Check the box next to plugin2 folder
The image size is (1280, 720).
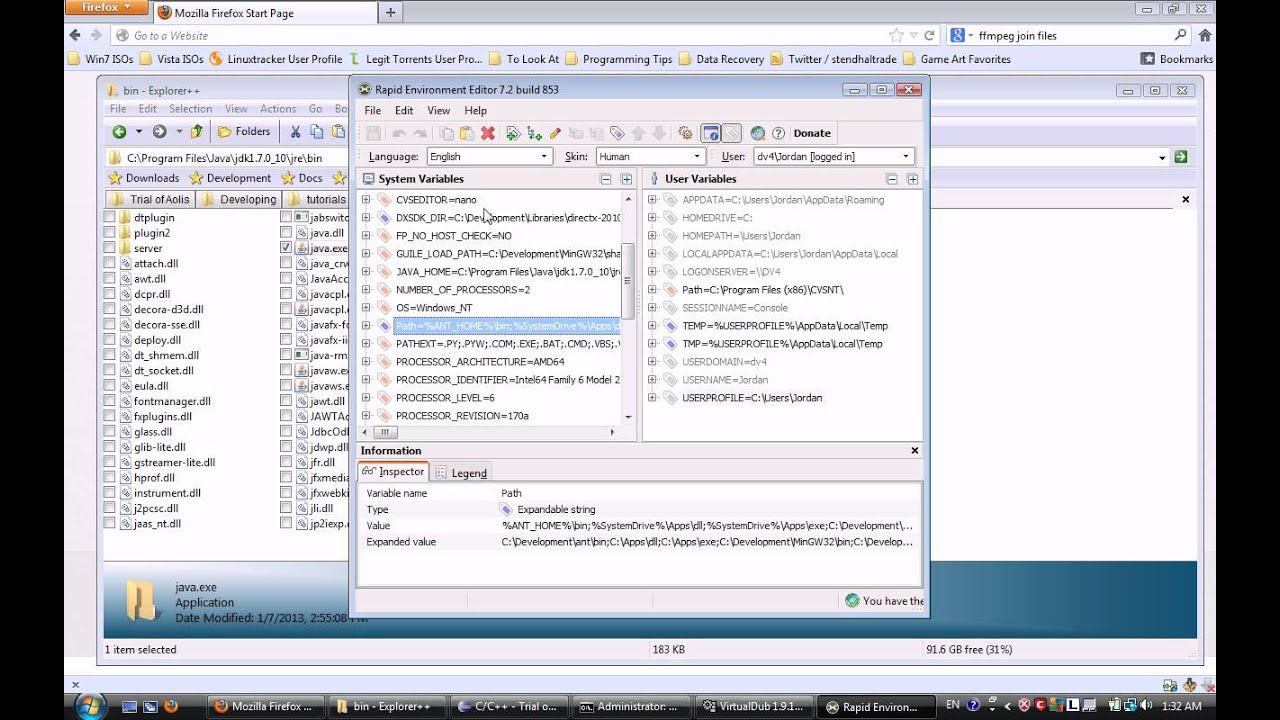tap(110, 233)
